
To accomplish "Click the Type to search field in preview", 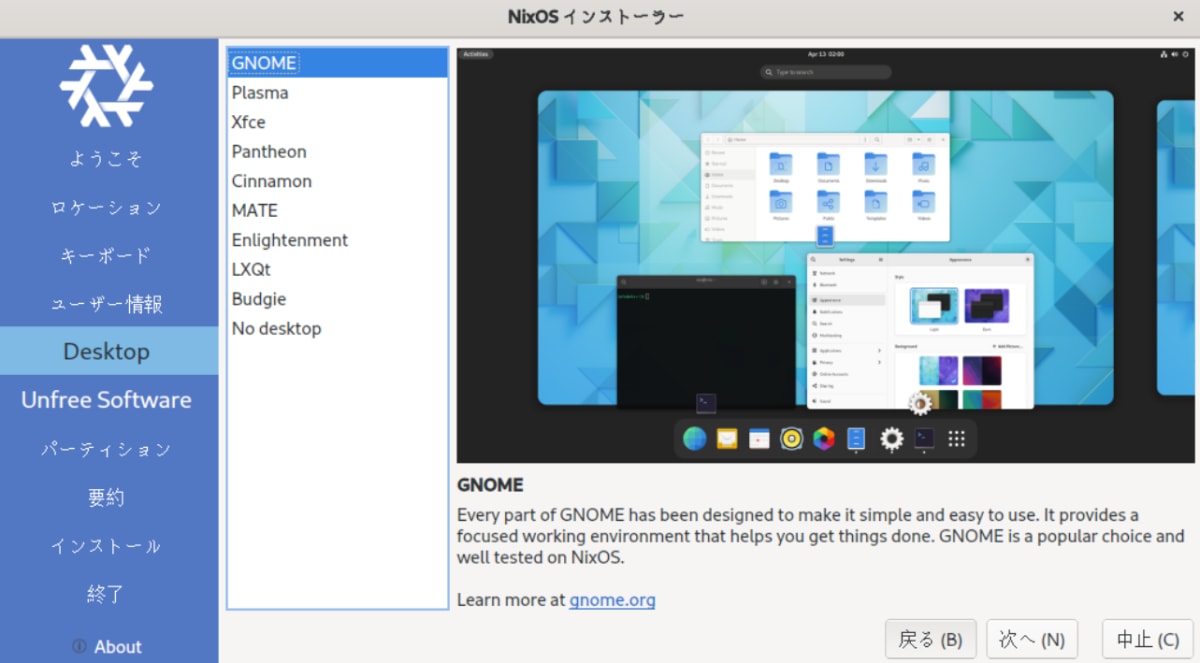I will 825,72.
